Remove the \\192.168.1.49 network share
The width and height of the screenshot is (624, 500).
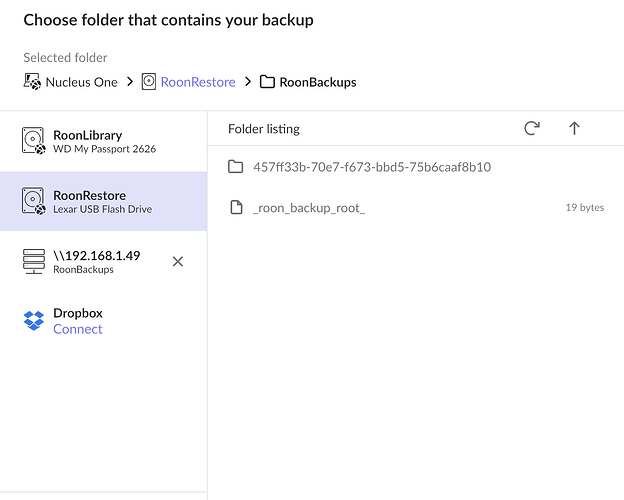click(x=178, y=262)
